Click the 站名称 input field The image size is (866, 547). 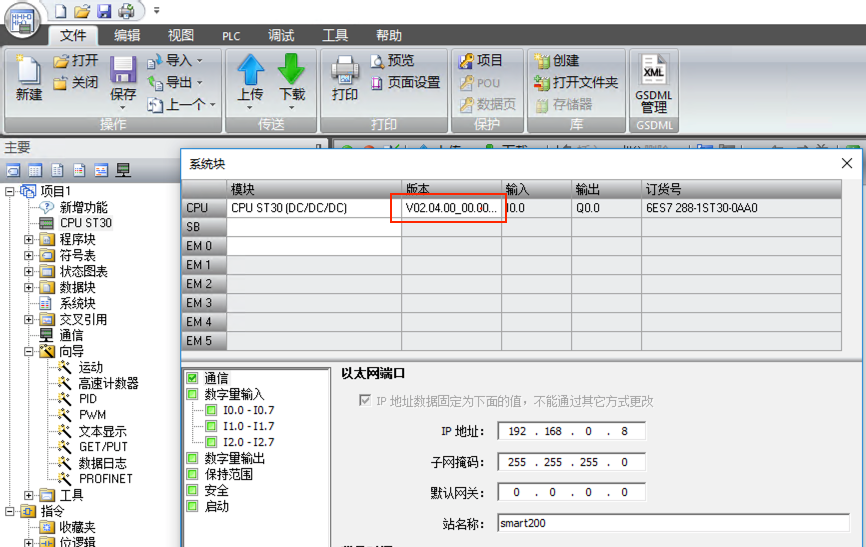coord(672,522)
